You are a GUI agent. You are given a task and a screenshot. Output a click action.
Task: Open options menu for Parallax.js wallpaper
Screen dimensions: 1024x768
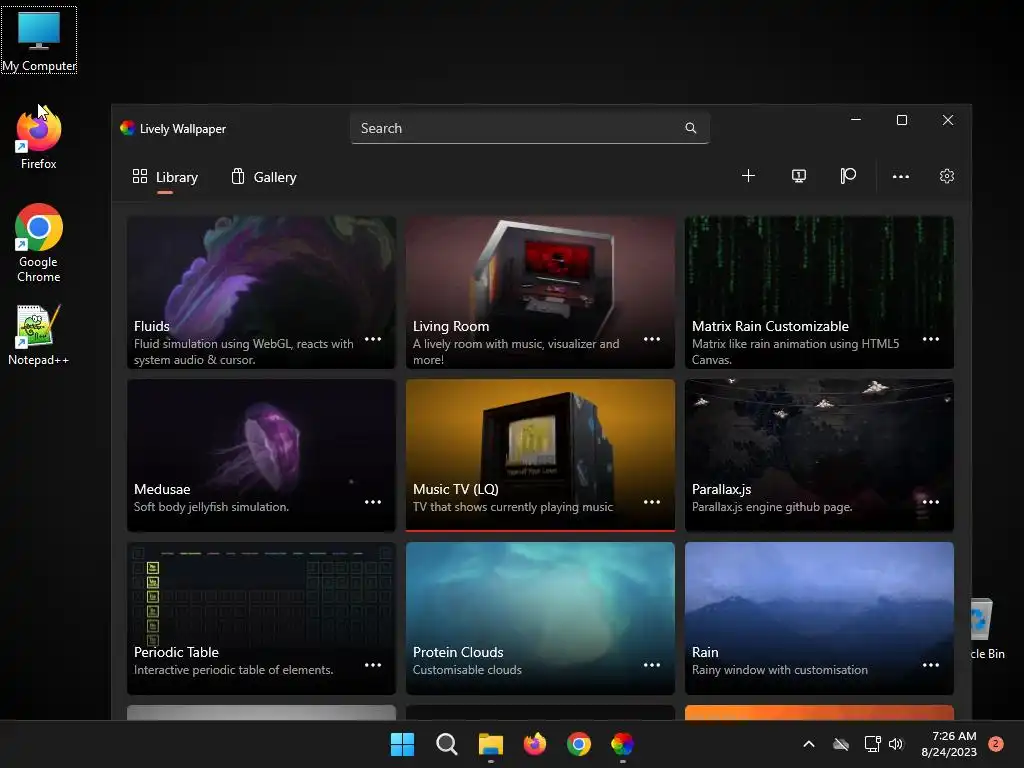pyautogui.click(x=931, y=502)
